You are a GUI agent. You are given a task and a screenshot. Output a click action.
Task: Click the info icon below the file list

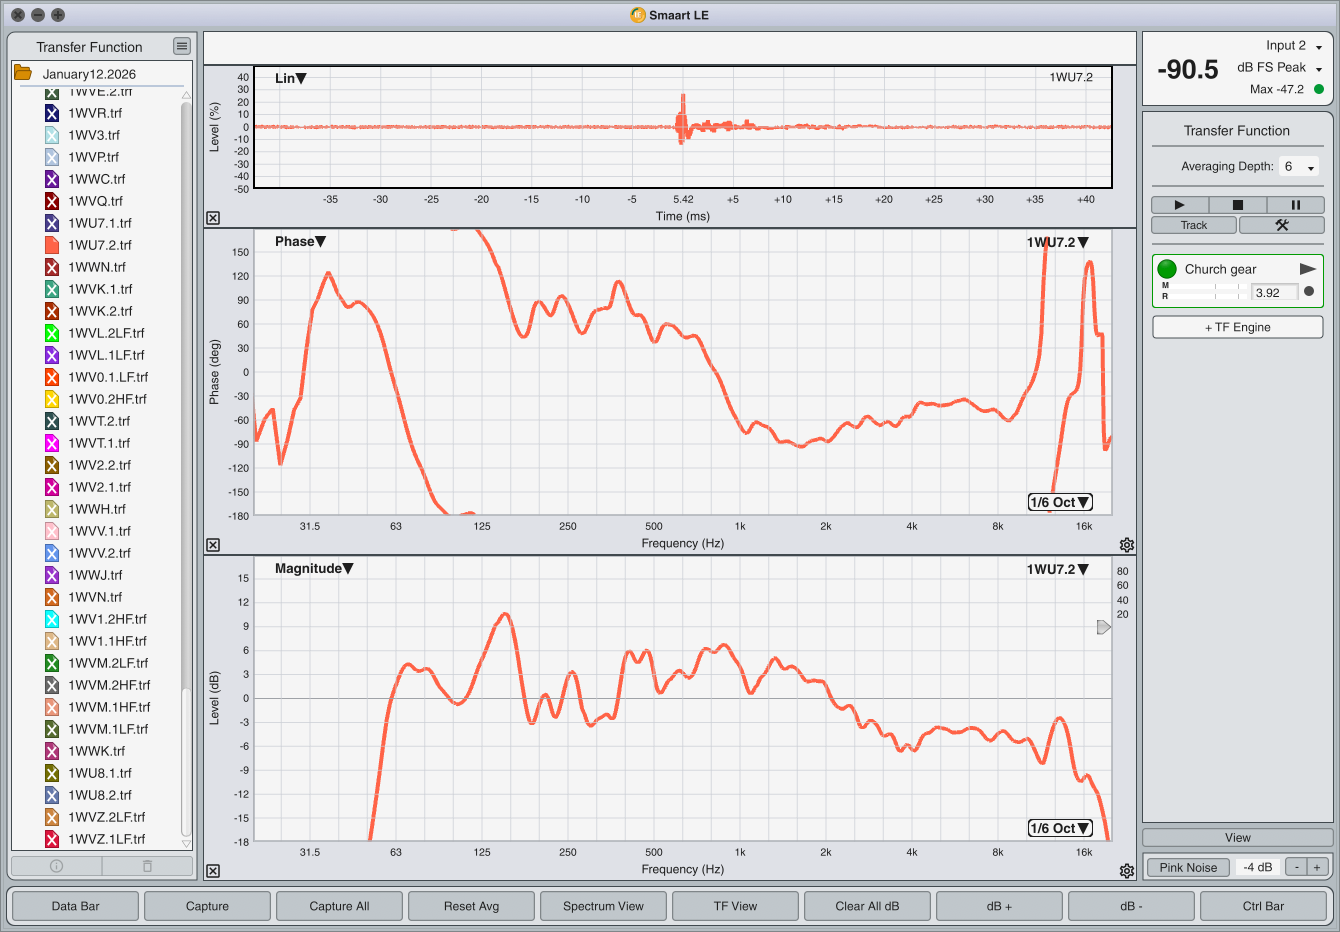click(56, 866)
